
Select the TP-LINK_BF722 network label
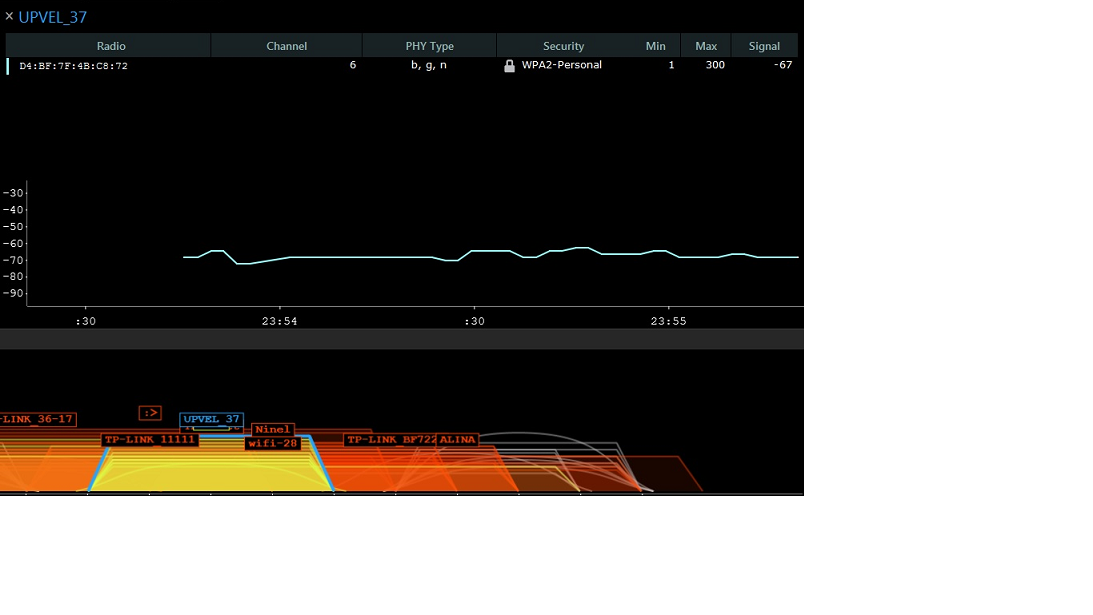point(390,440)
